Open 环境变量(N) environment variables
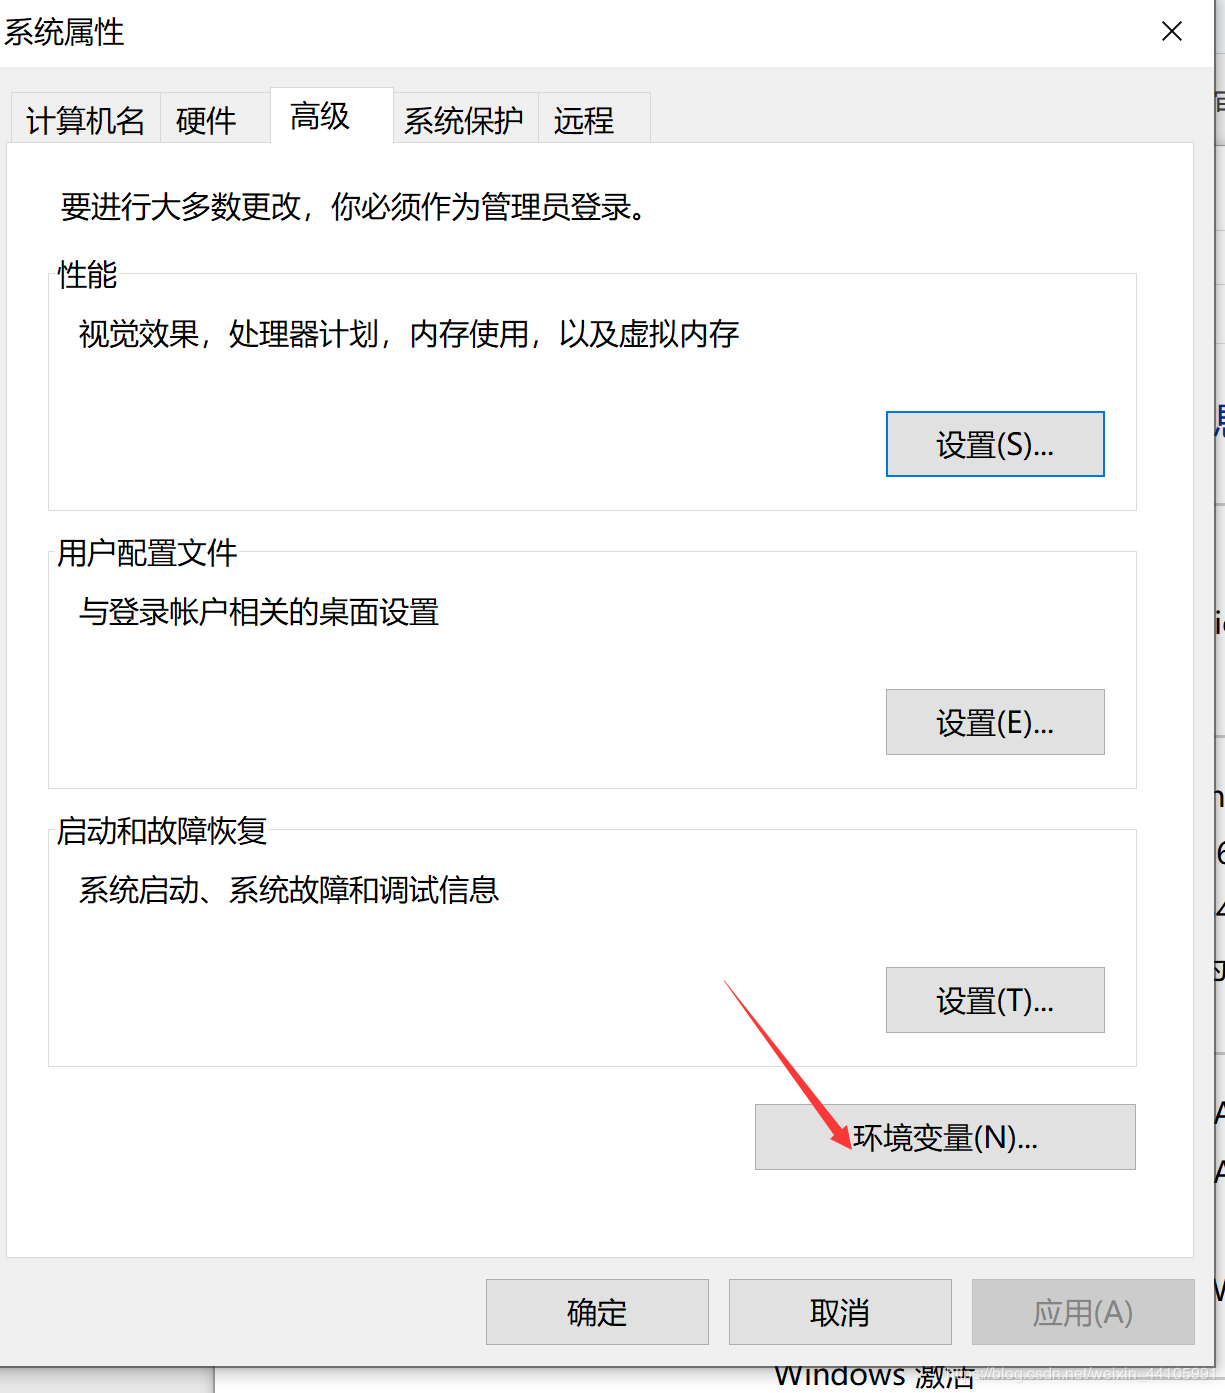This screenshot has width=1225, height=1393. 945,1137
